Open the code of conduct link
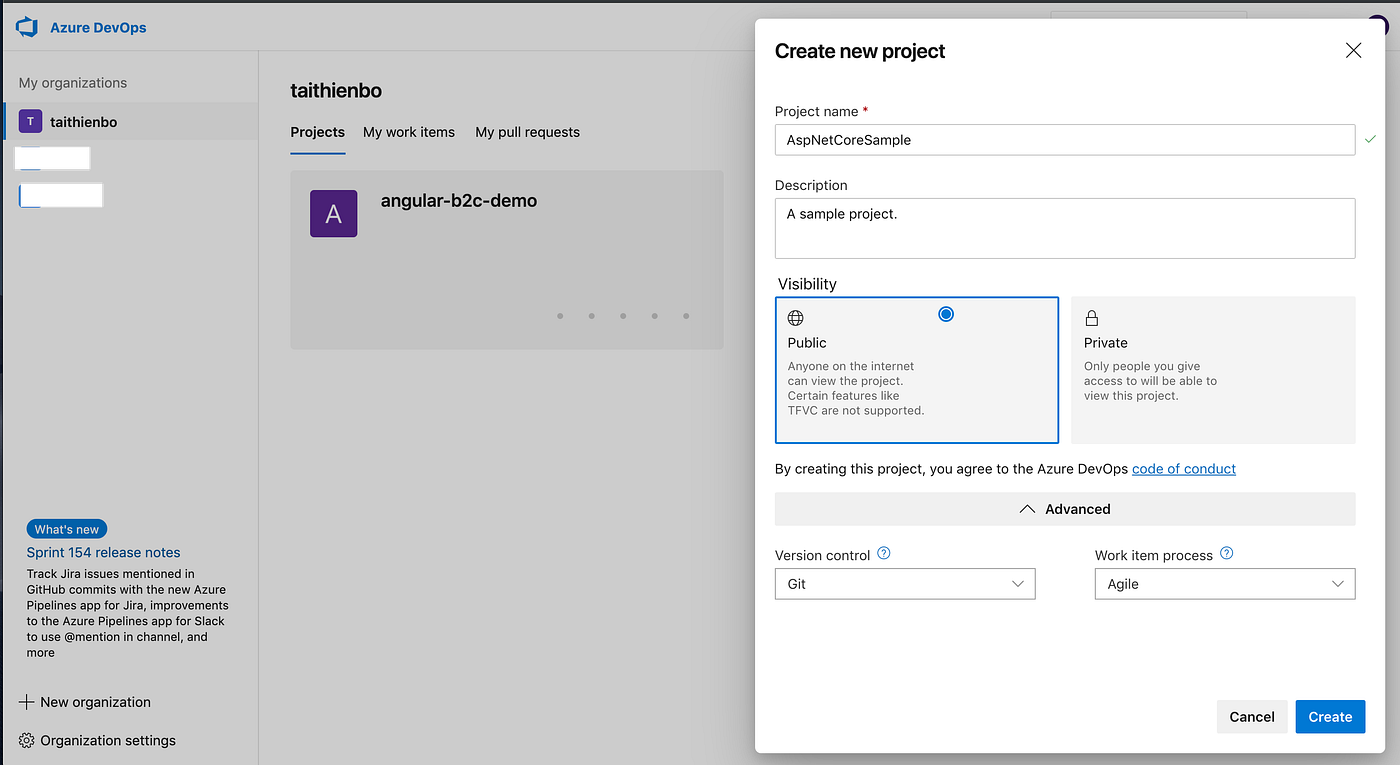The width and height of the screenshot is (1400, 765). coord(1184,468)
